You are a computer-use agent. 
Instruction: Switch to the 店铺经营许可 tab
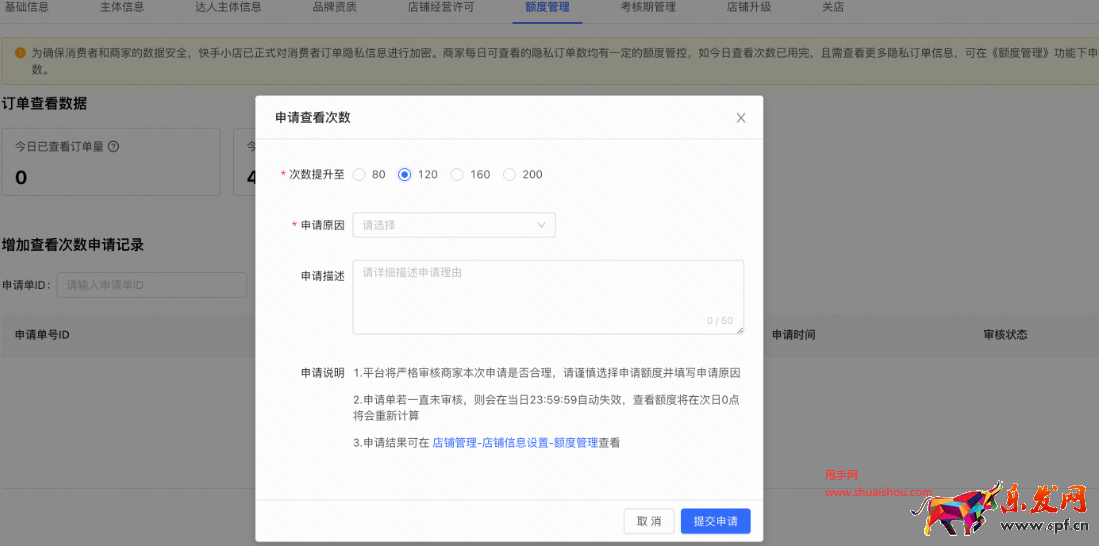(x=441, y=8)
